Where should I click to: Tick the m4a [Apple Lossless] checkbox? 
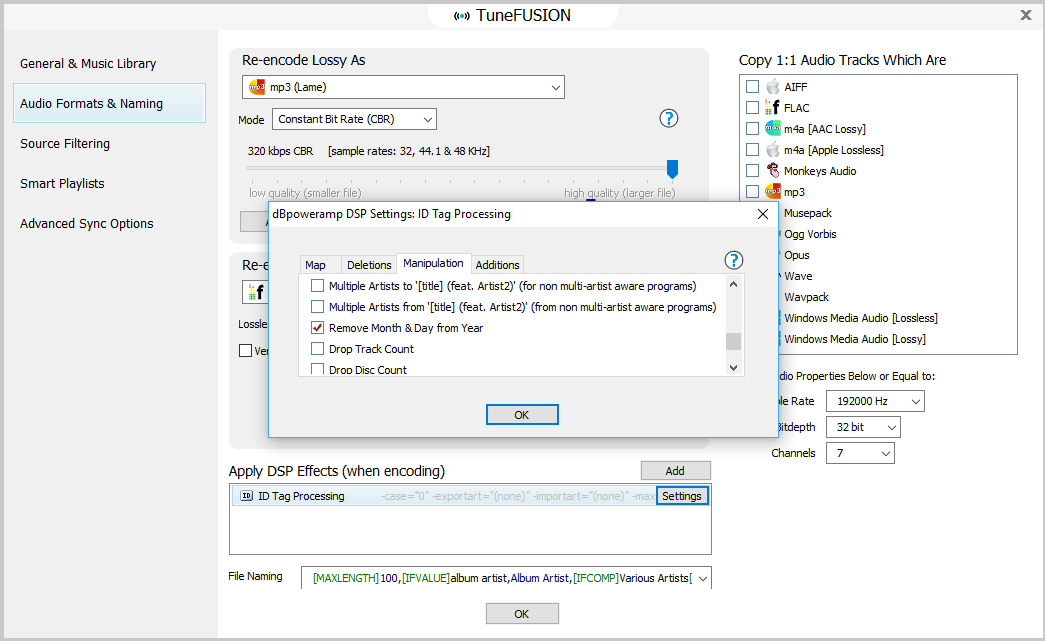752,150
